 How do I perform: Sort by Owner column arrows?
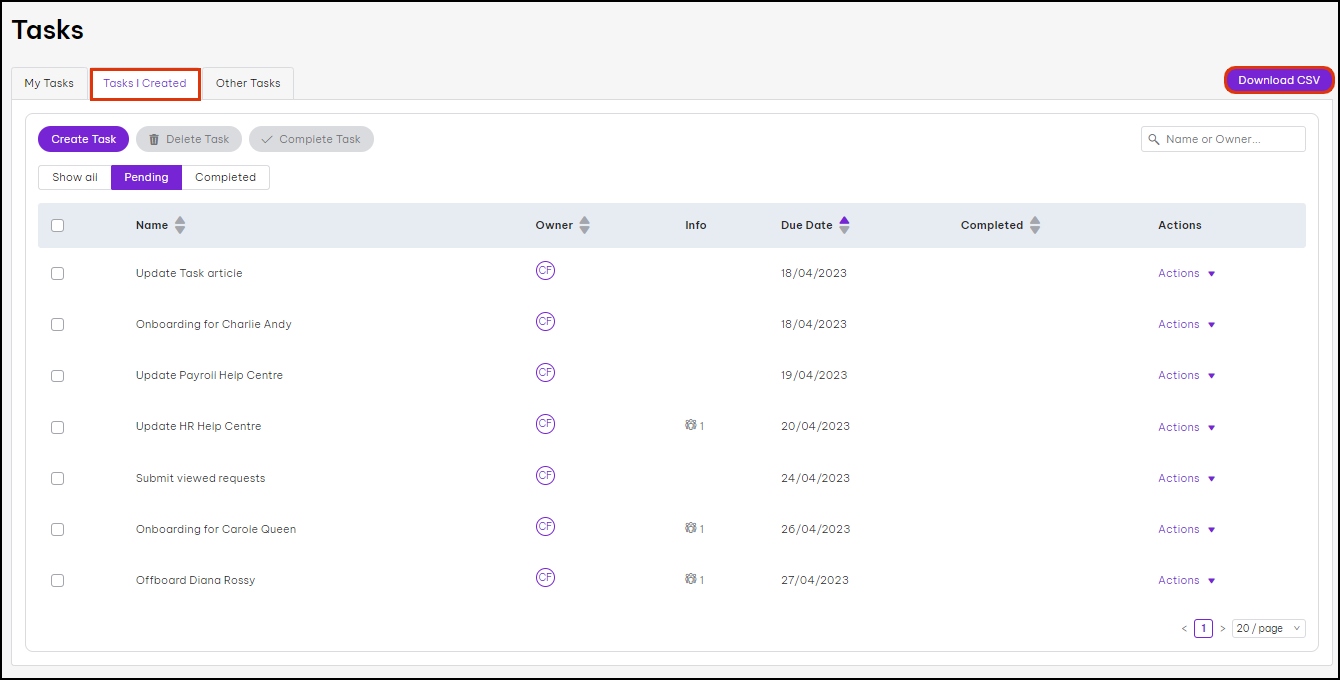tap(584, 225)
